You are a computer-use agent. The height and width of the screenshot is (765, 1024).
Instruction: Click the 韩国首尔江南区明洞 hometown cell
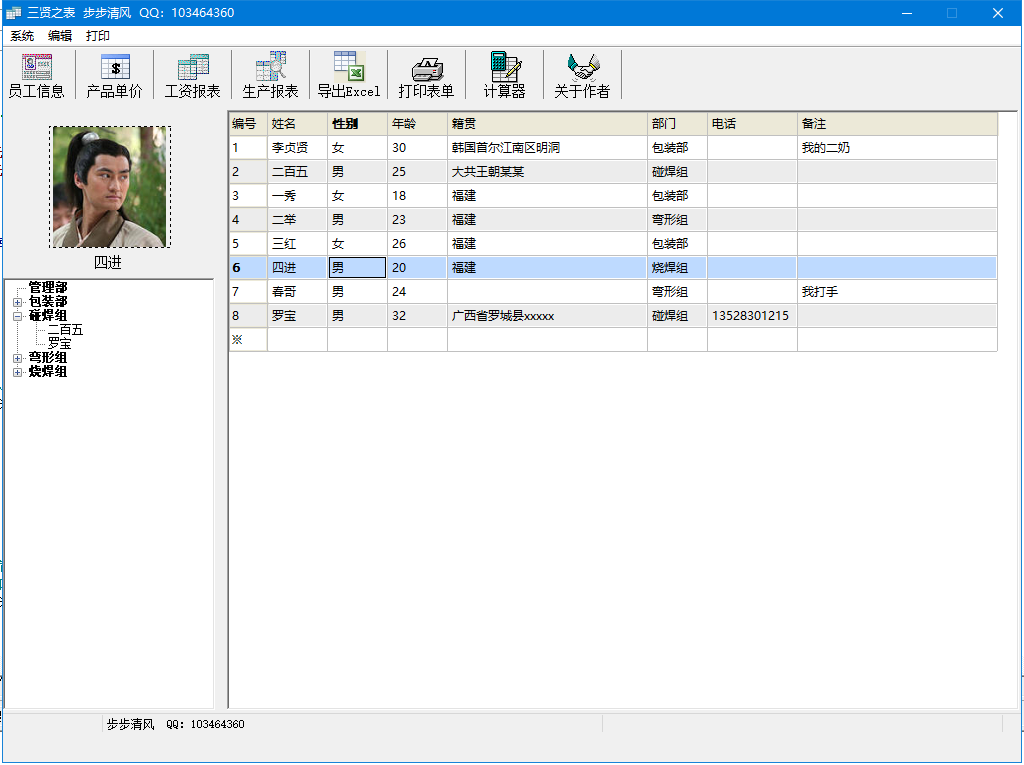pos(547,148)
